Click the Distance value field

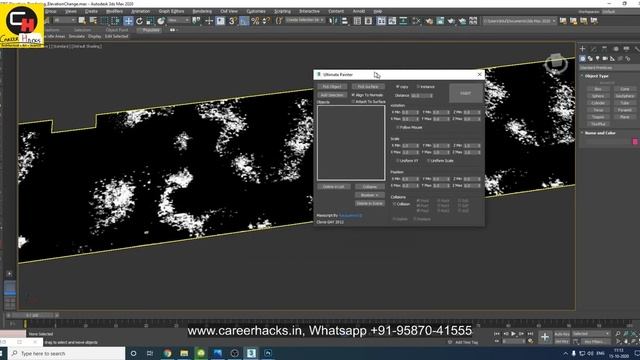coord(422,96)
